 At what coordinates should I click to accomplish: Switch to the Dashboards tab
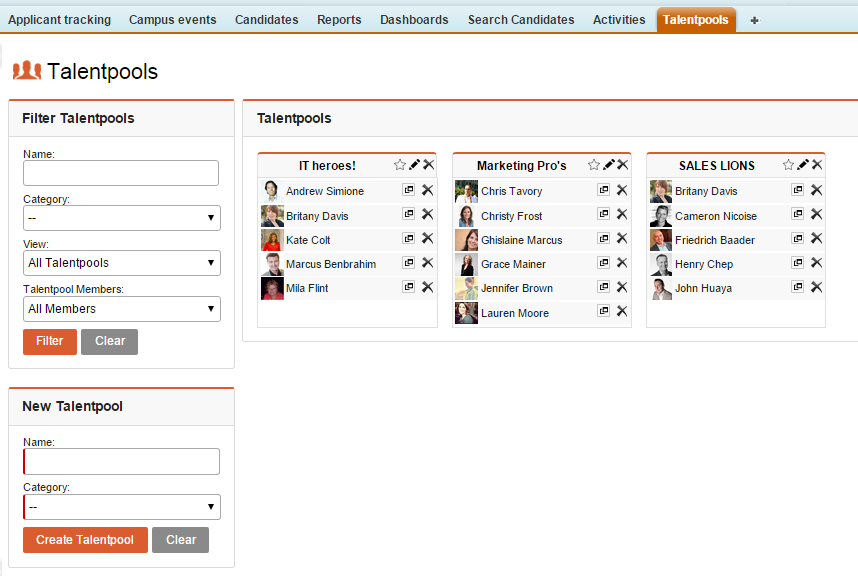pos(414,20)
